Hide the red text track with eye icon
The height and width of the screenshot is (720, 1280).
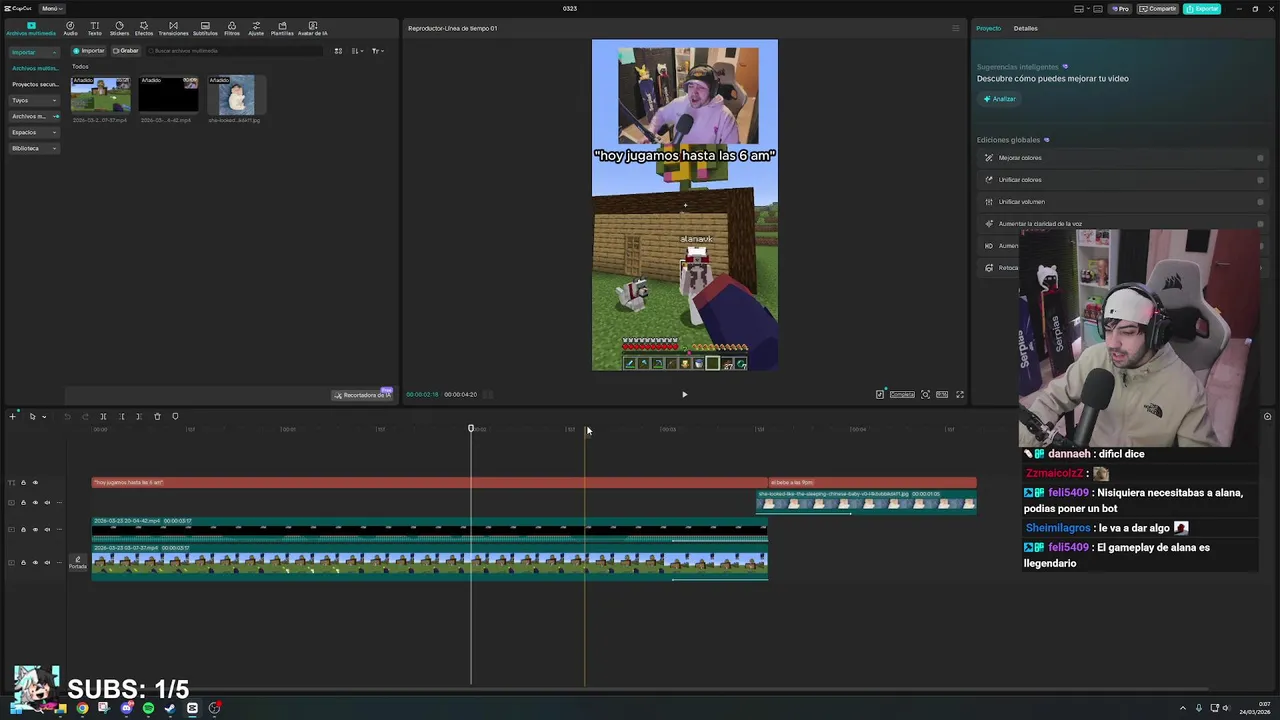[x=35, y=483]
